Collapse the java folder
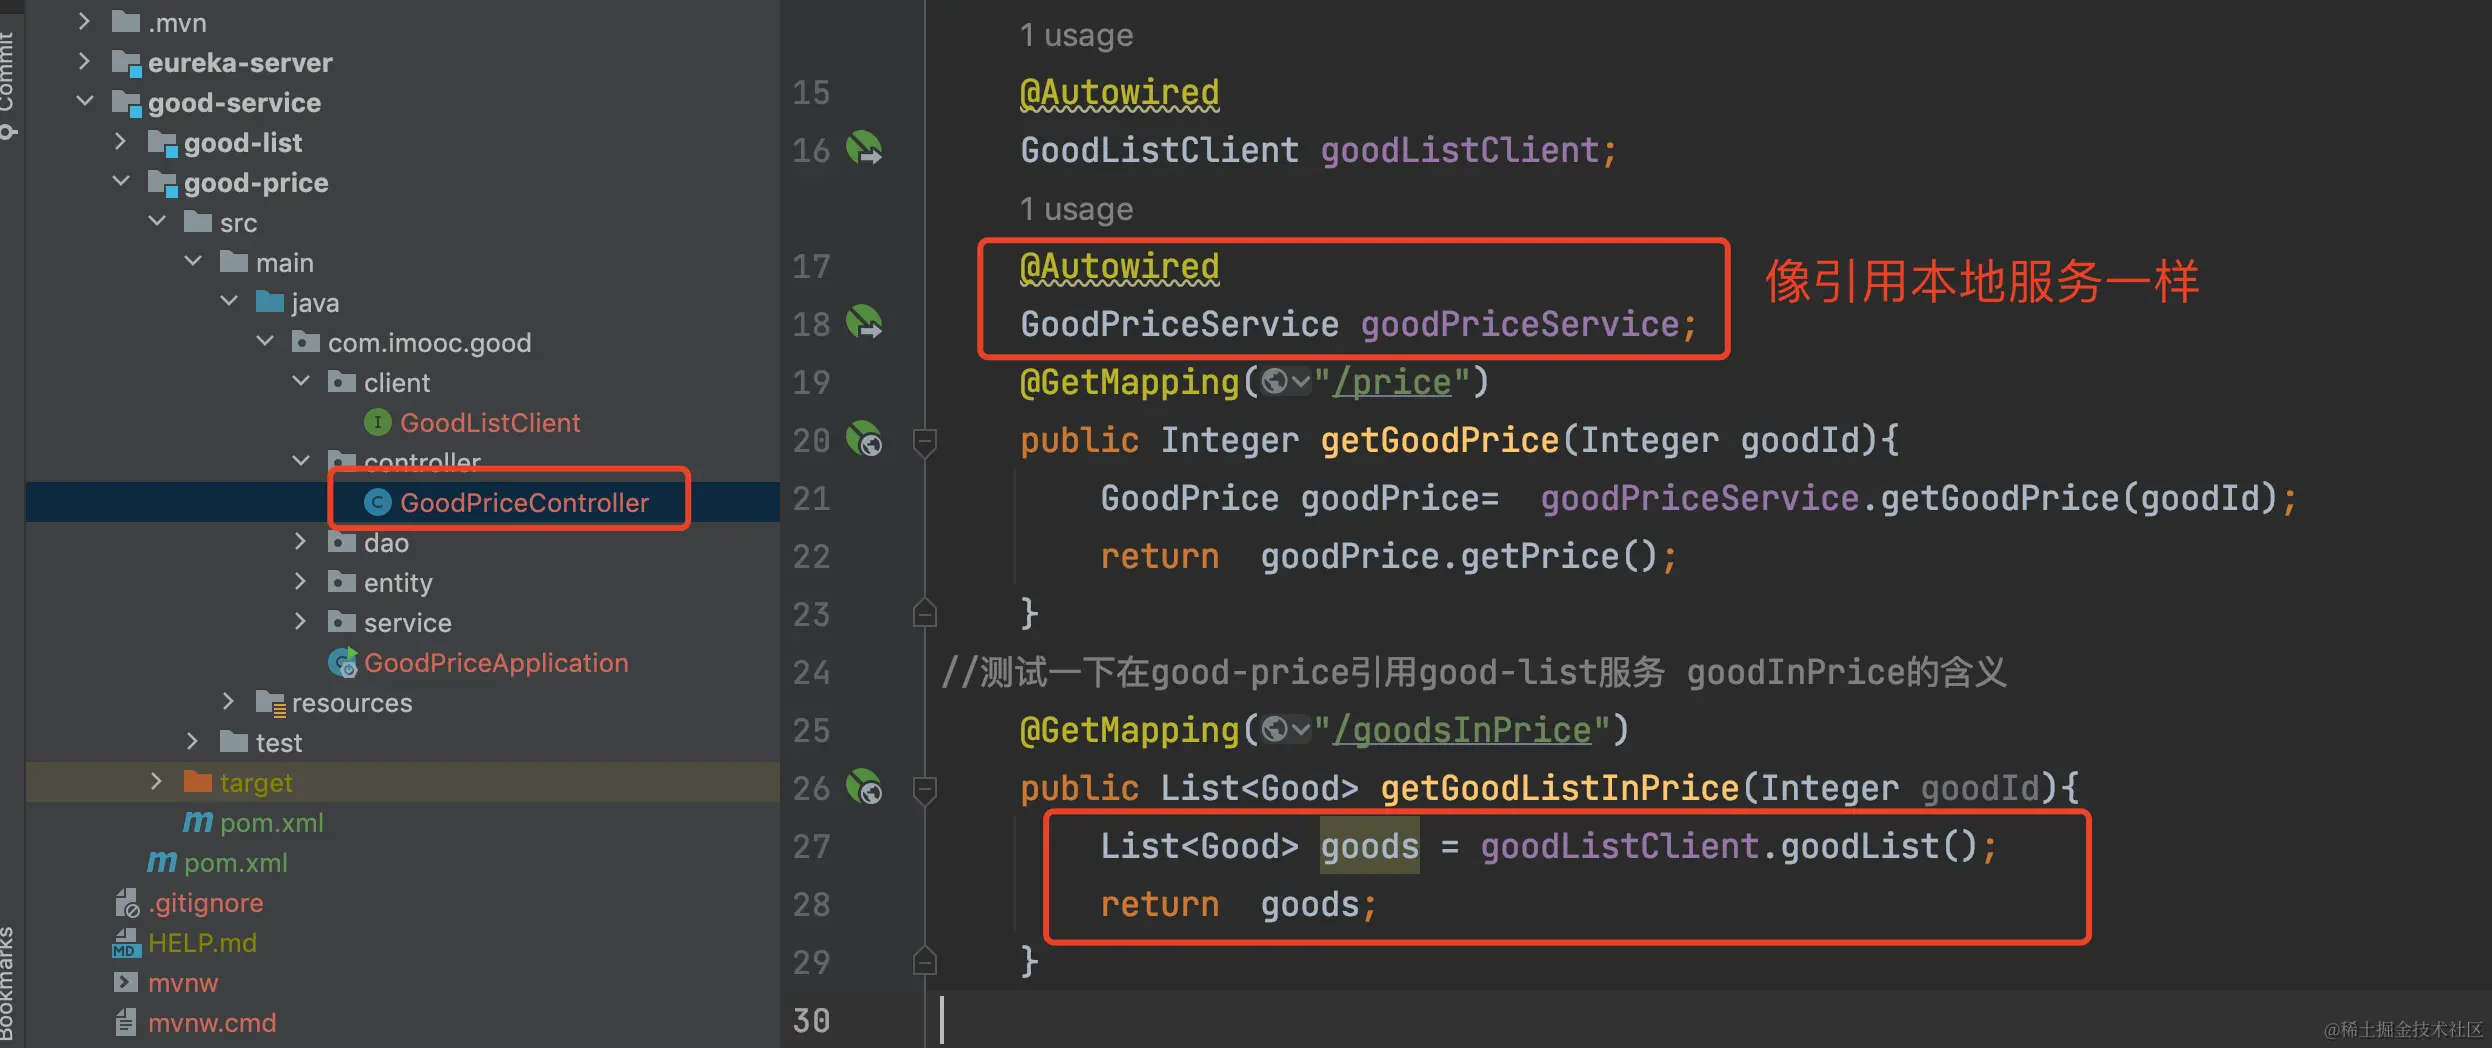Image resolution: width=2492 pixels, height=1048 pixels. (x=229, y=301)
